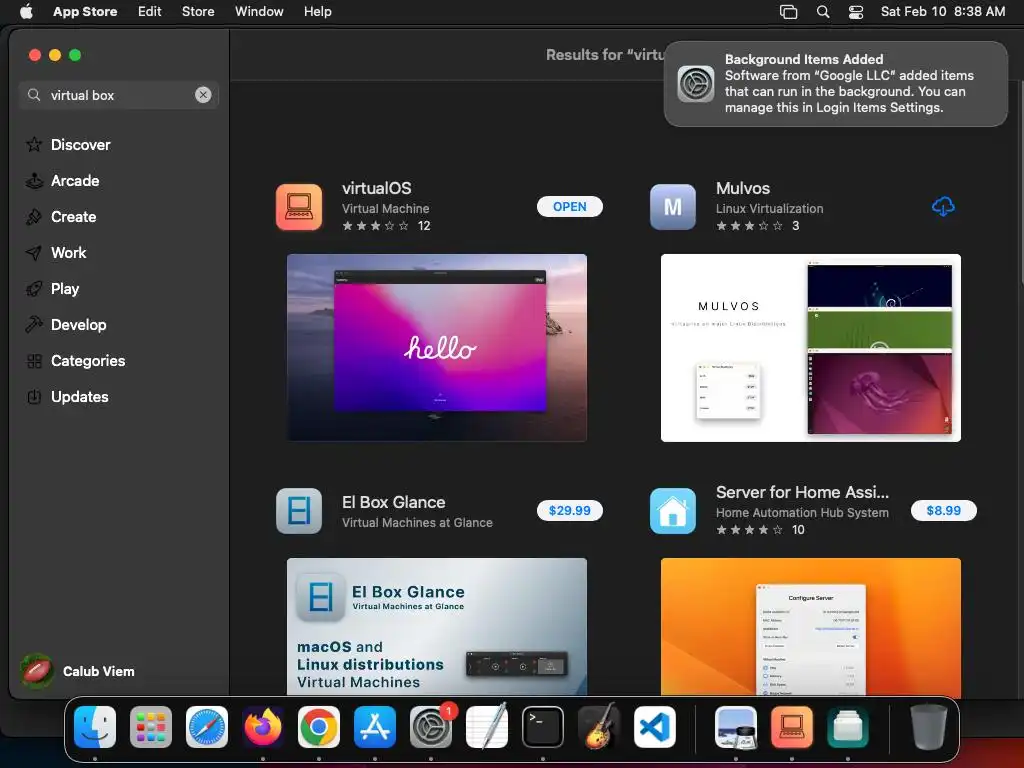Open the Apple menu
The height and width of the screenshot is (768, 1024).
coord(26,12)
